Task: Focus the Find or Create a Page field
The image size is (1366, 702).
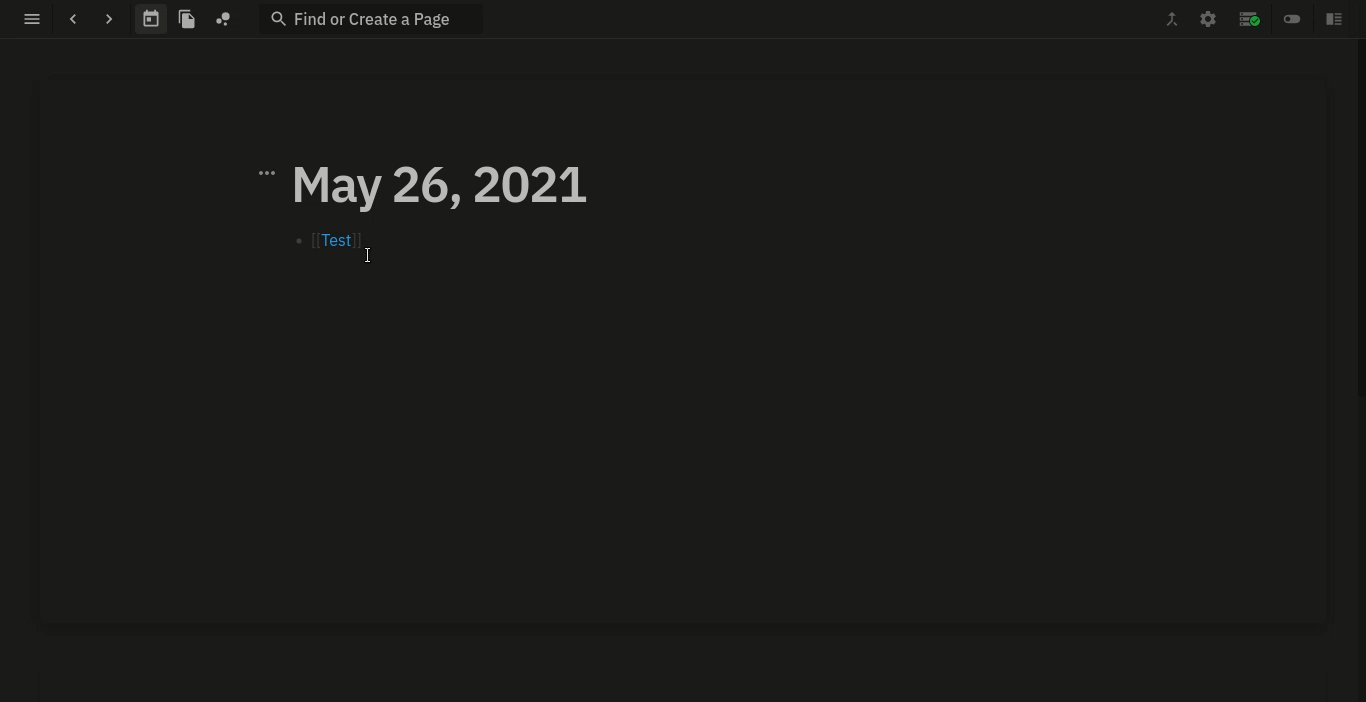Action: 371,19
